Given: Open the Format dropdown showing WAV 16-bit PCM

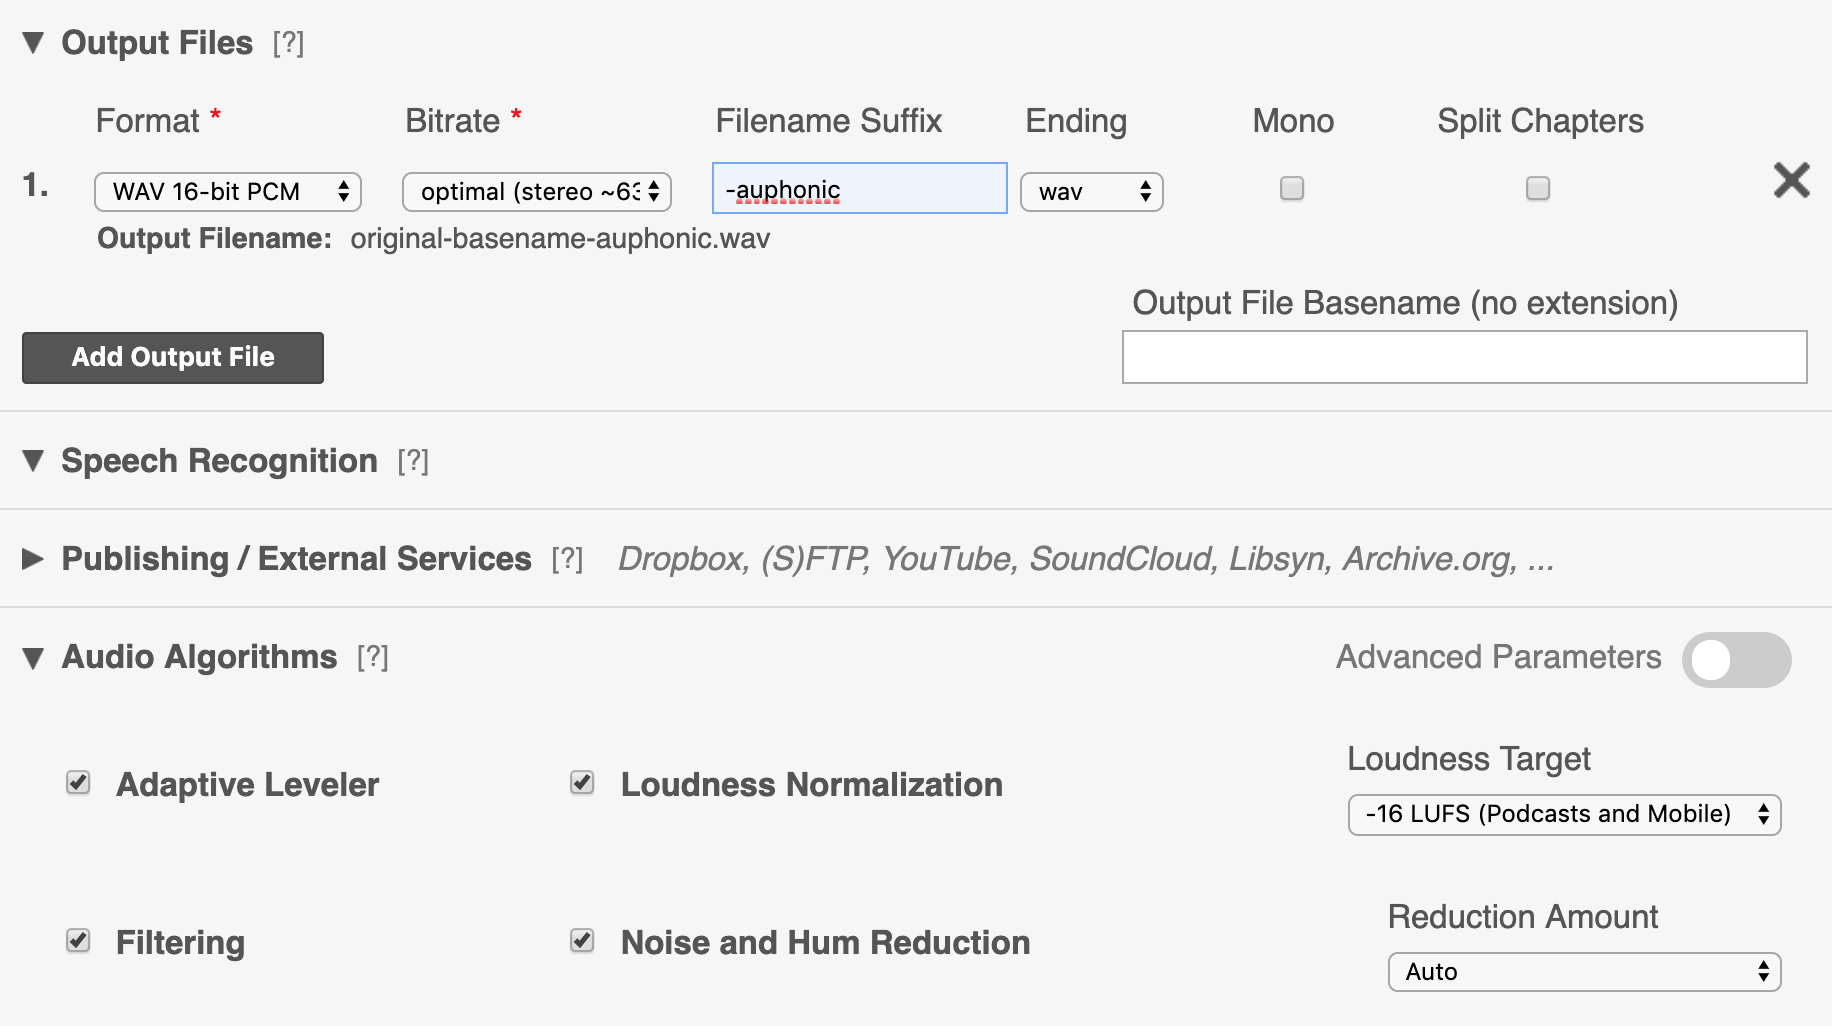Looking at the screenshot, I should click(x=228, y=192).
